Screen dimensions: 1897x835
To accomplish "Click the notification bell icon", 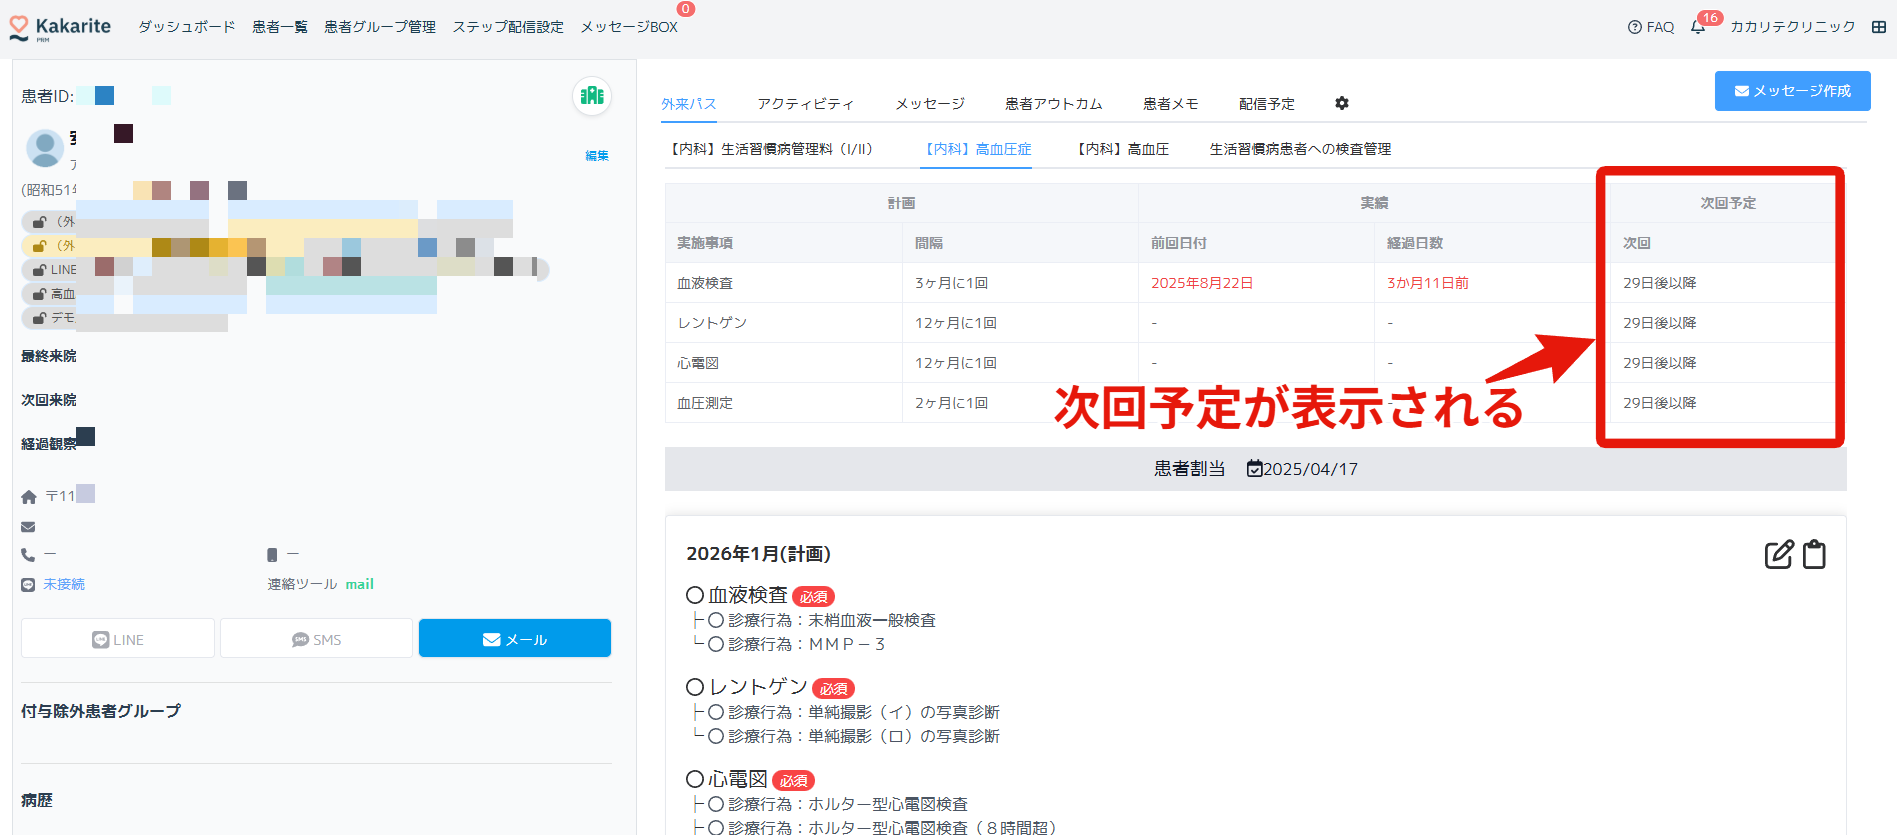I will 1698,27.
